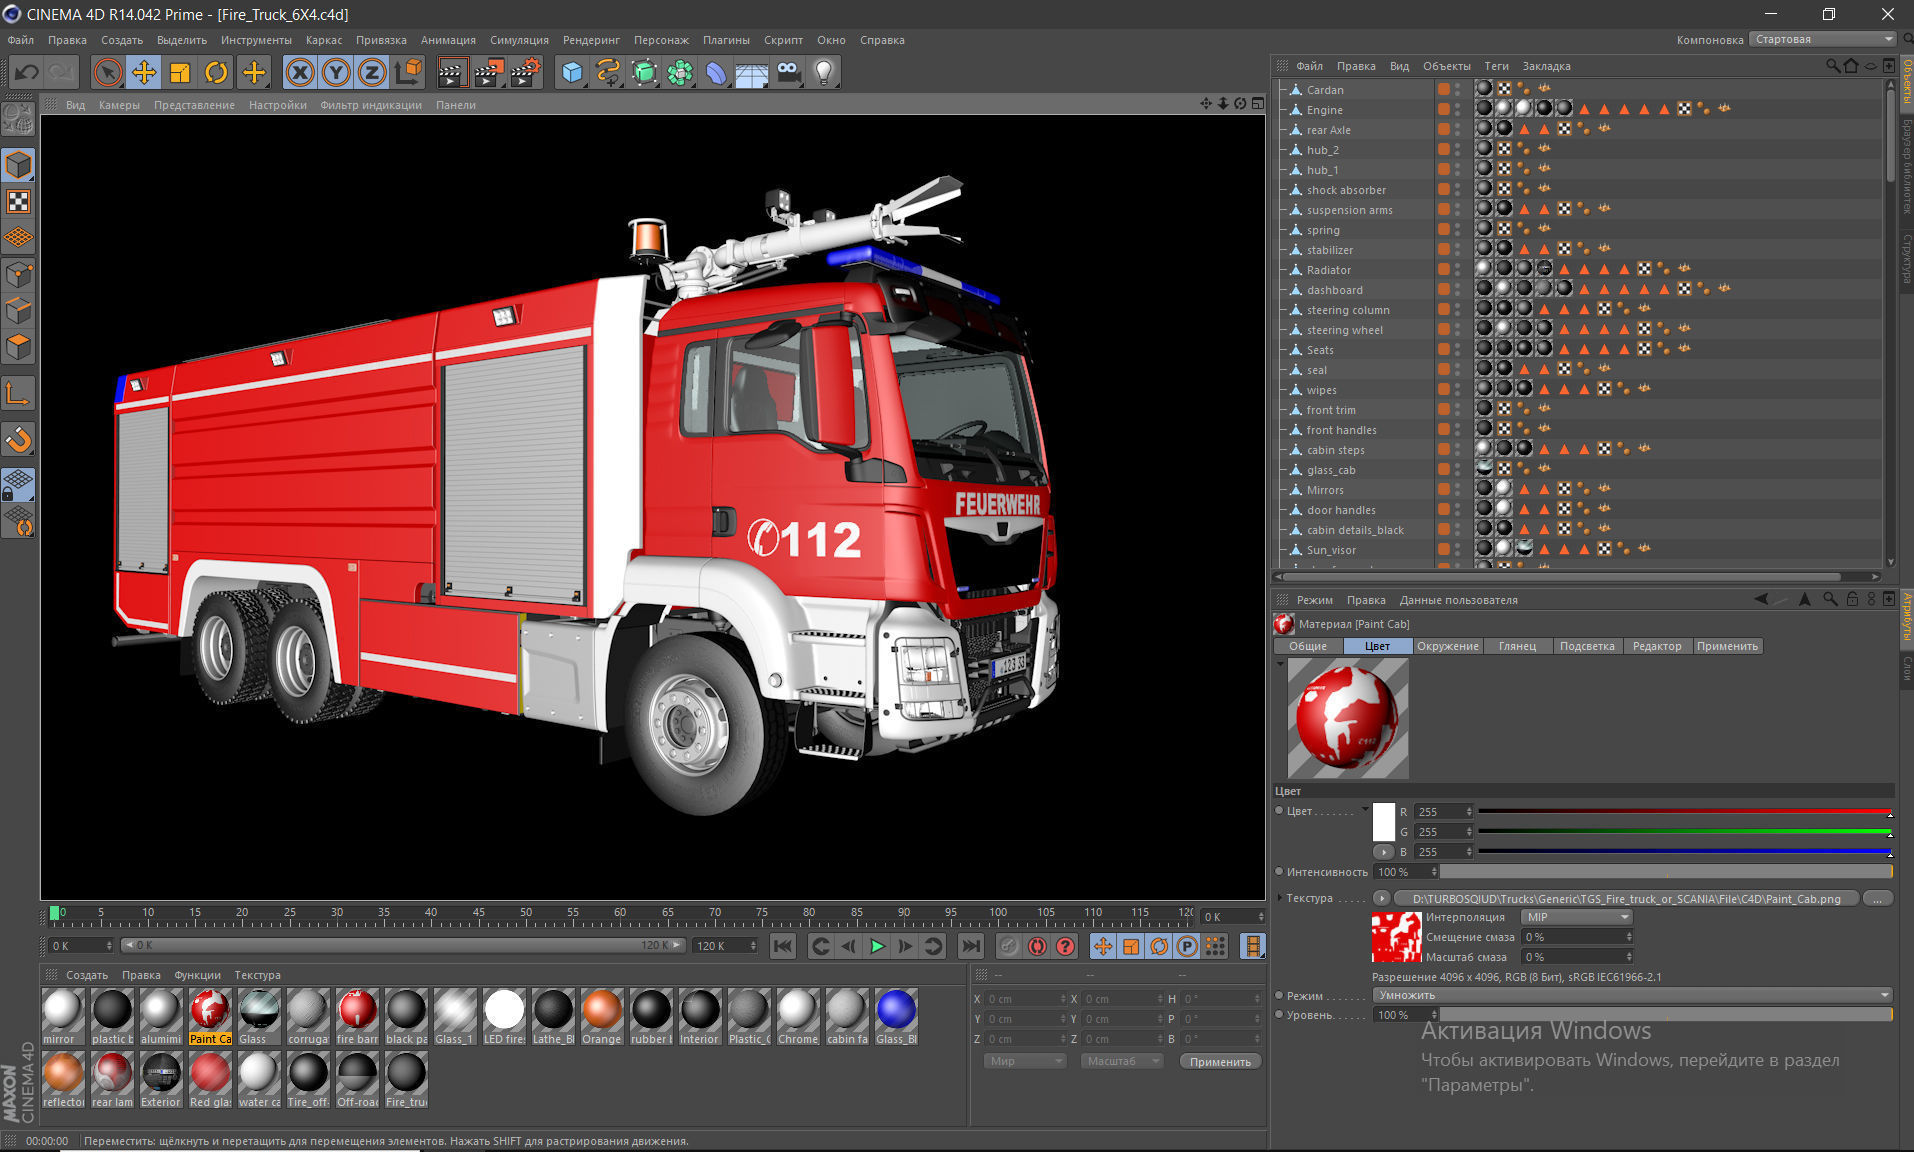Viewport: 1914px width, 1152px height.
Task: Open the Плагины menu
Action: click(726, 40)
